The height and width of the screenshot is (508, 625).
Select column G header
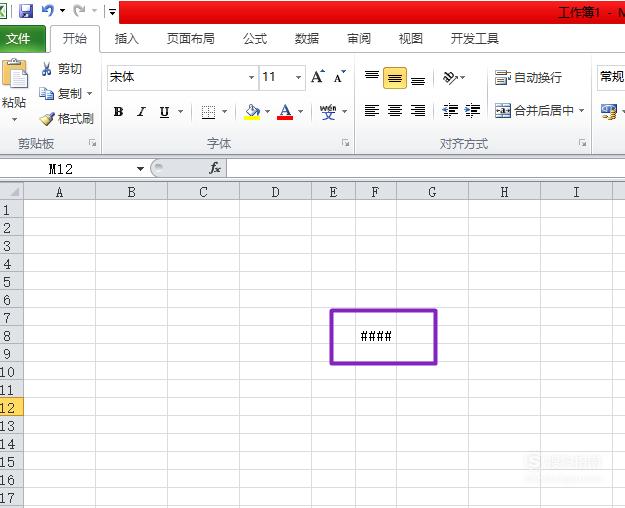[x=432, y=192]
